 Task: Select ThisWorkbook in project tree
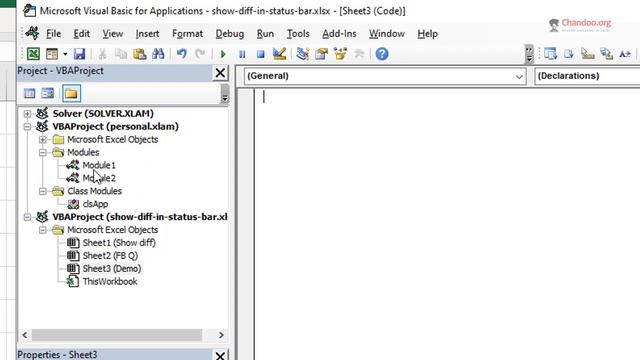click(110, 282)
